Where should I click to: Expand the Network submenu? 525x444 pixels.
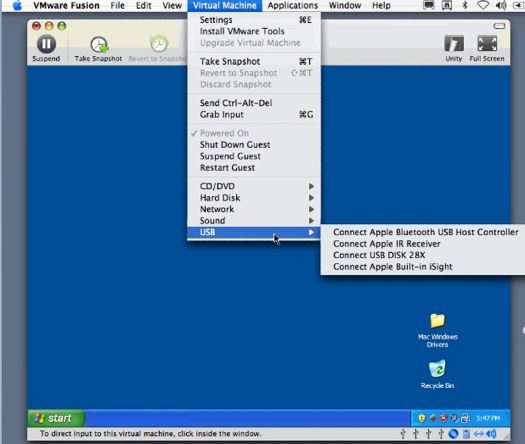click(254, 209)
